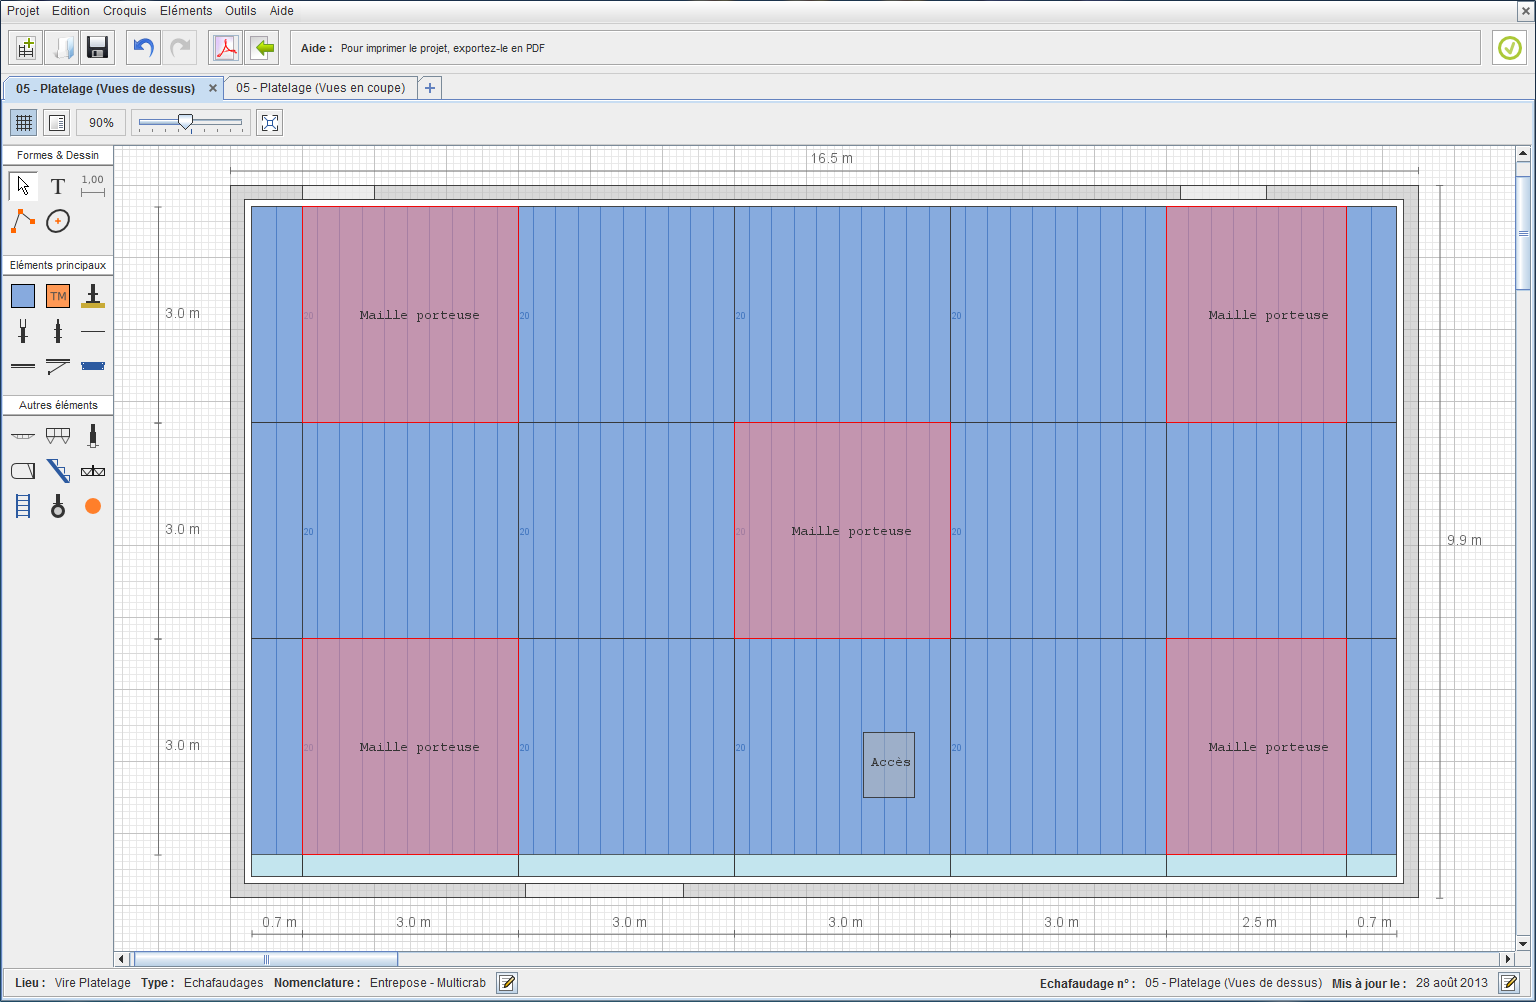Screen dimensions: 1536x1002
Task: Select the blue square platform element
Action: pos(23,296)
